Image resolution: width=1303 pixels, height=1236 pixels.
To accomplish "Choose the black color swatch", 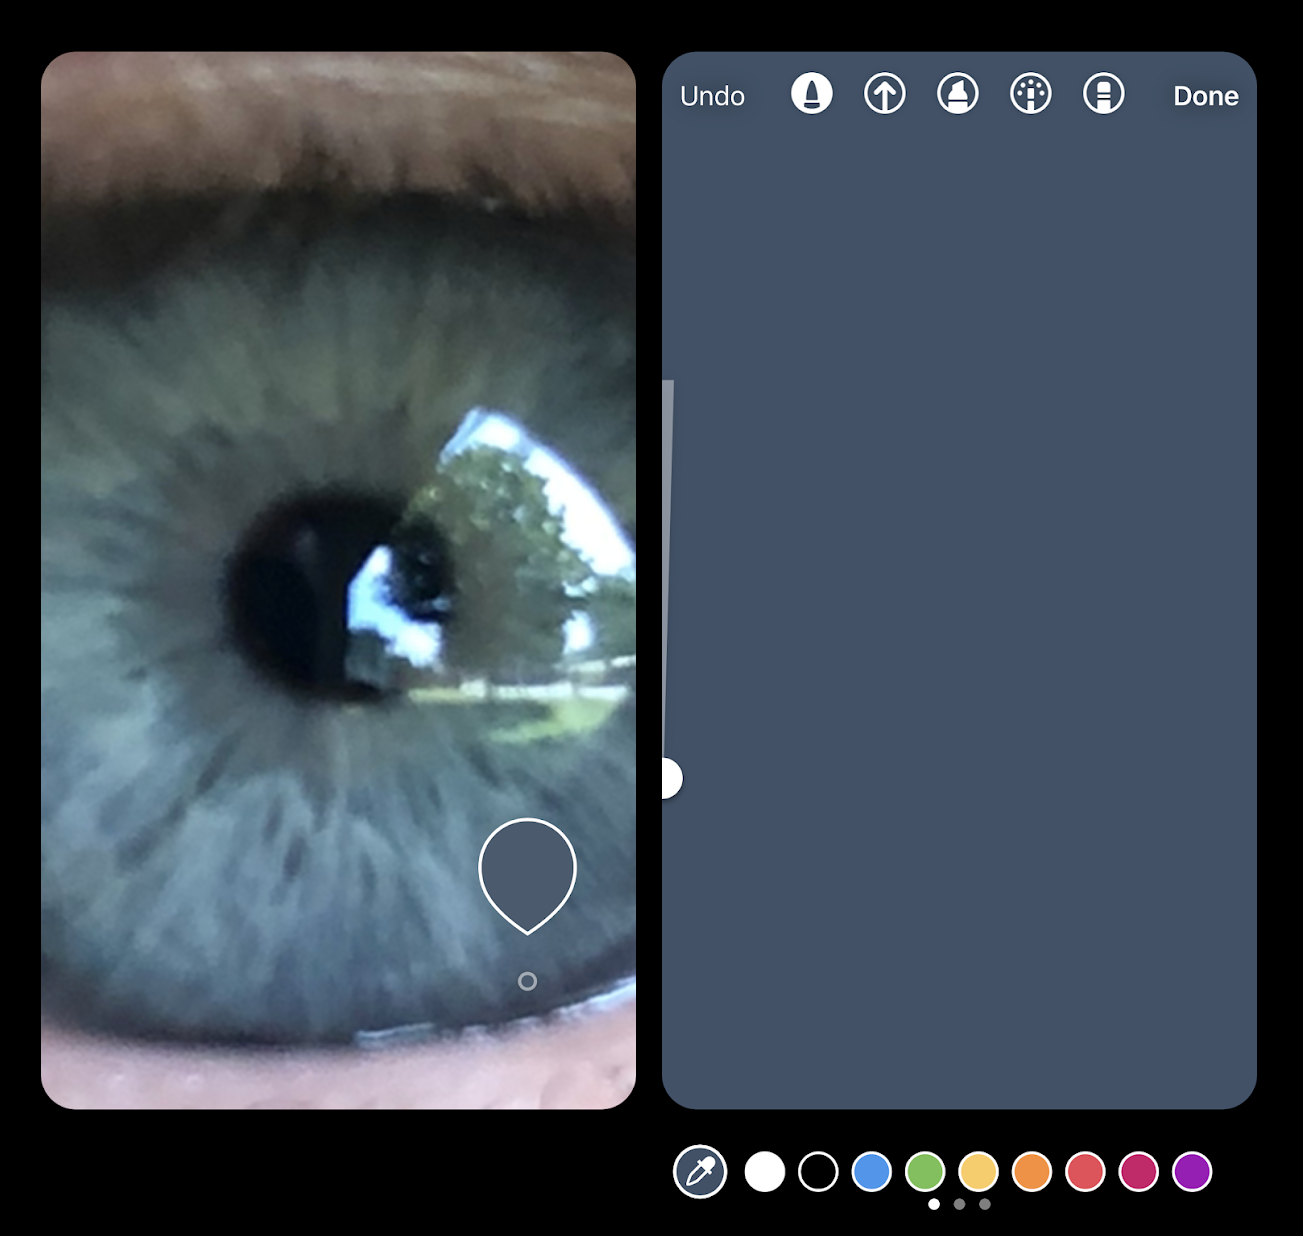I will click(818, 1171).
